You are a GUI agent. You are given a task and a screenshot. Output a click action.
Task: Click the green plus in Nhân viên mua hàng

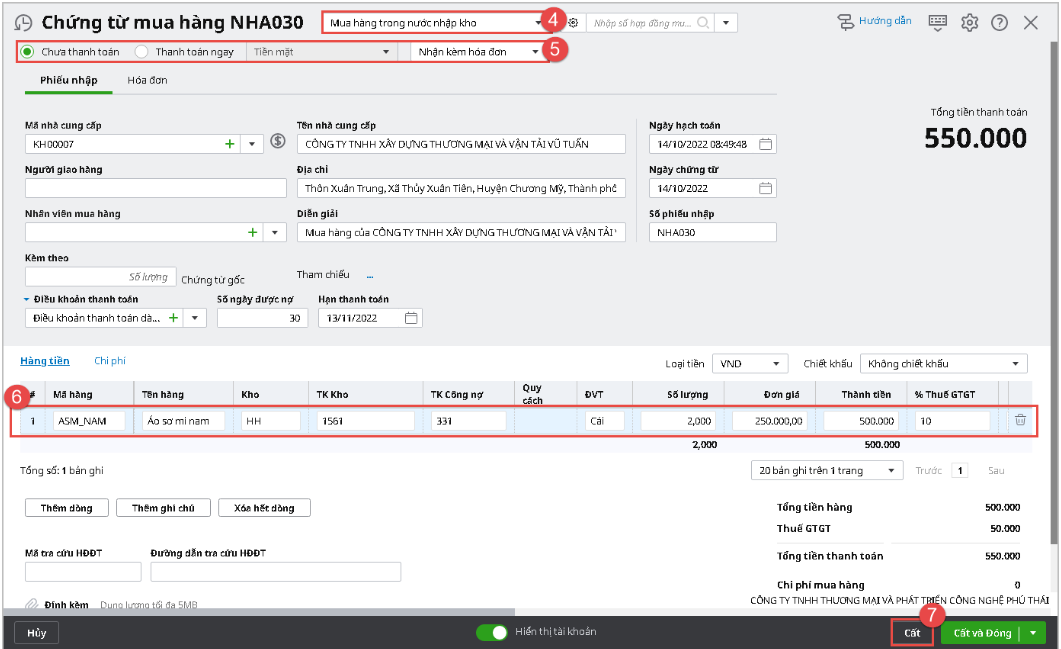[x=253, y=232]
